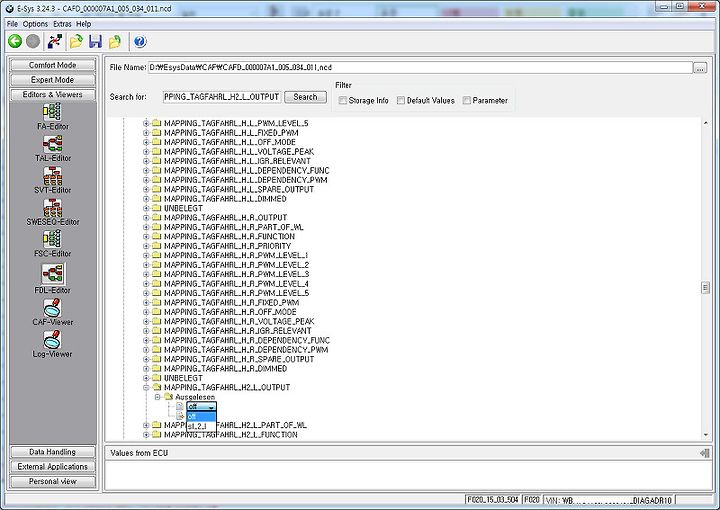Click folder icon of Ausgelesen node

click(x=168, y=397)
